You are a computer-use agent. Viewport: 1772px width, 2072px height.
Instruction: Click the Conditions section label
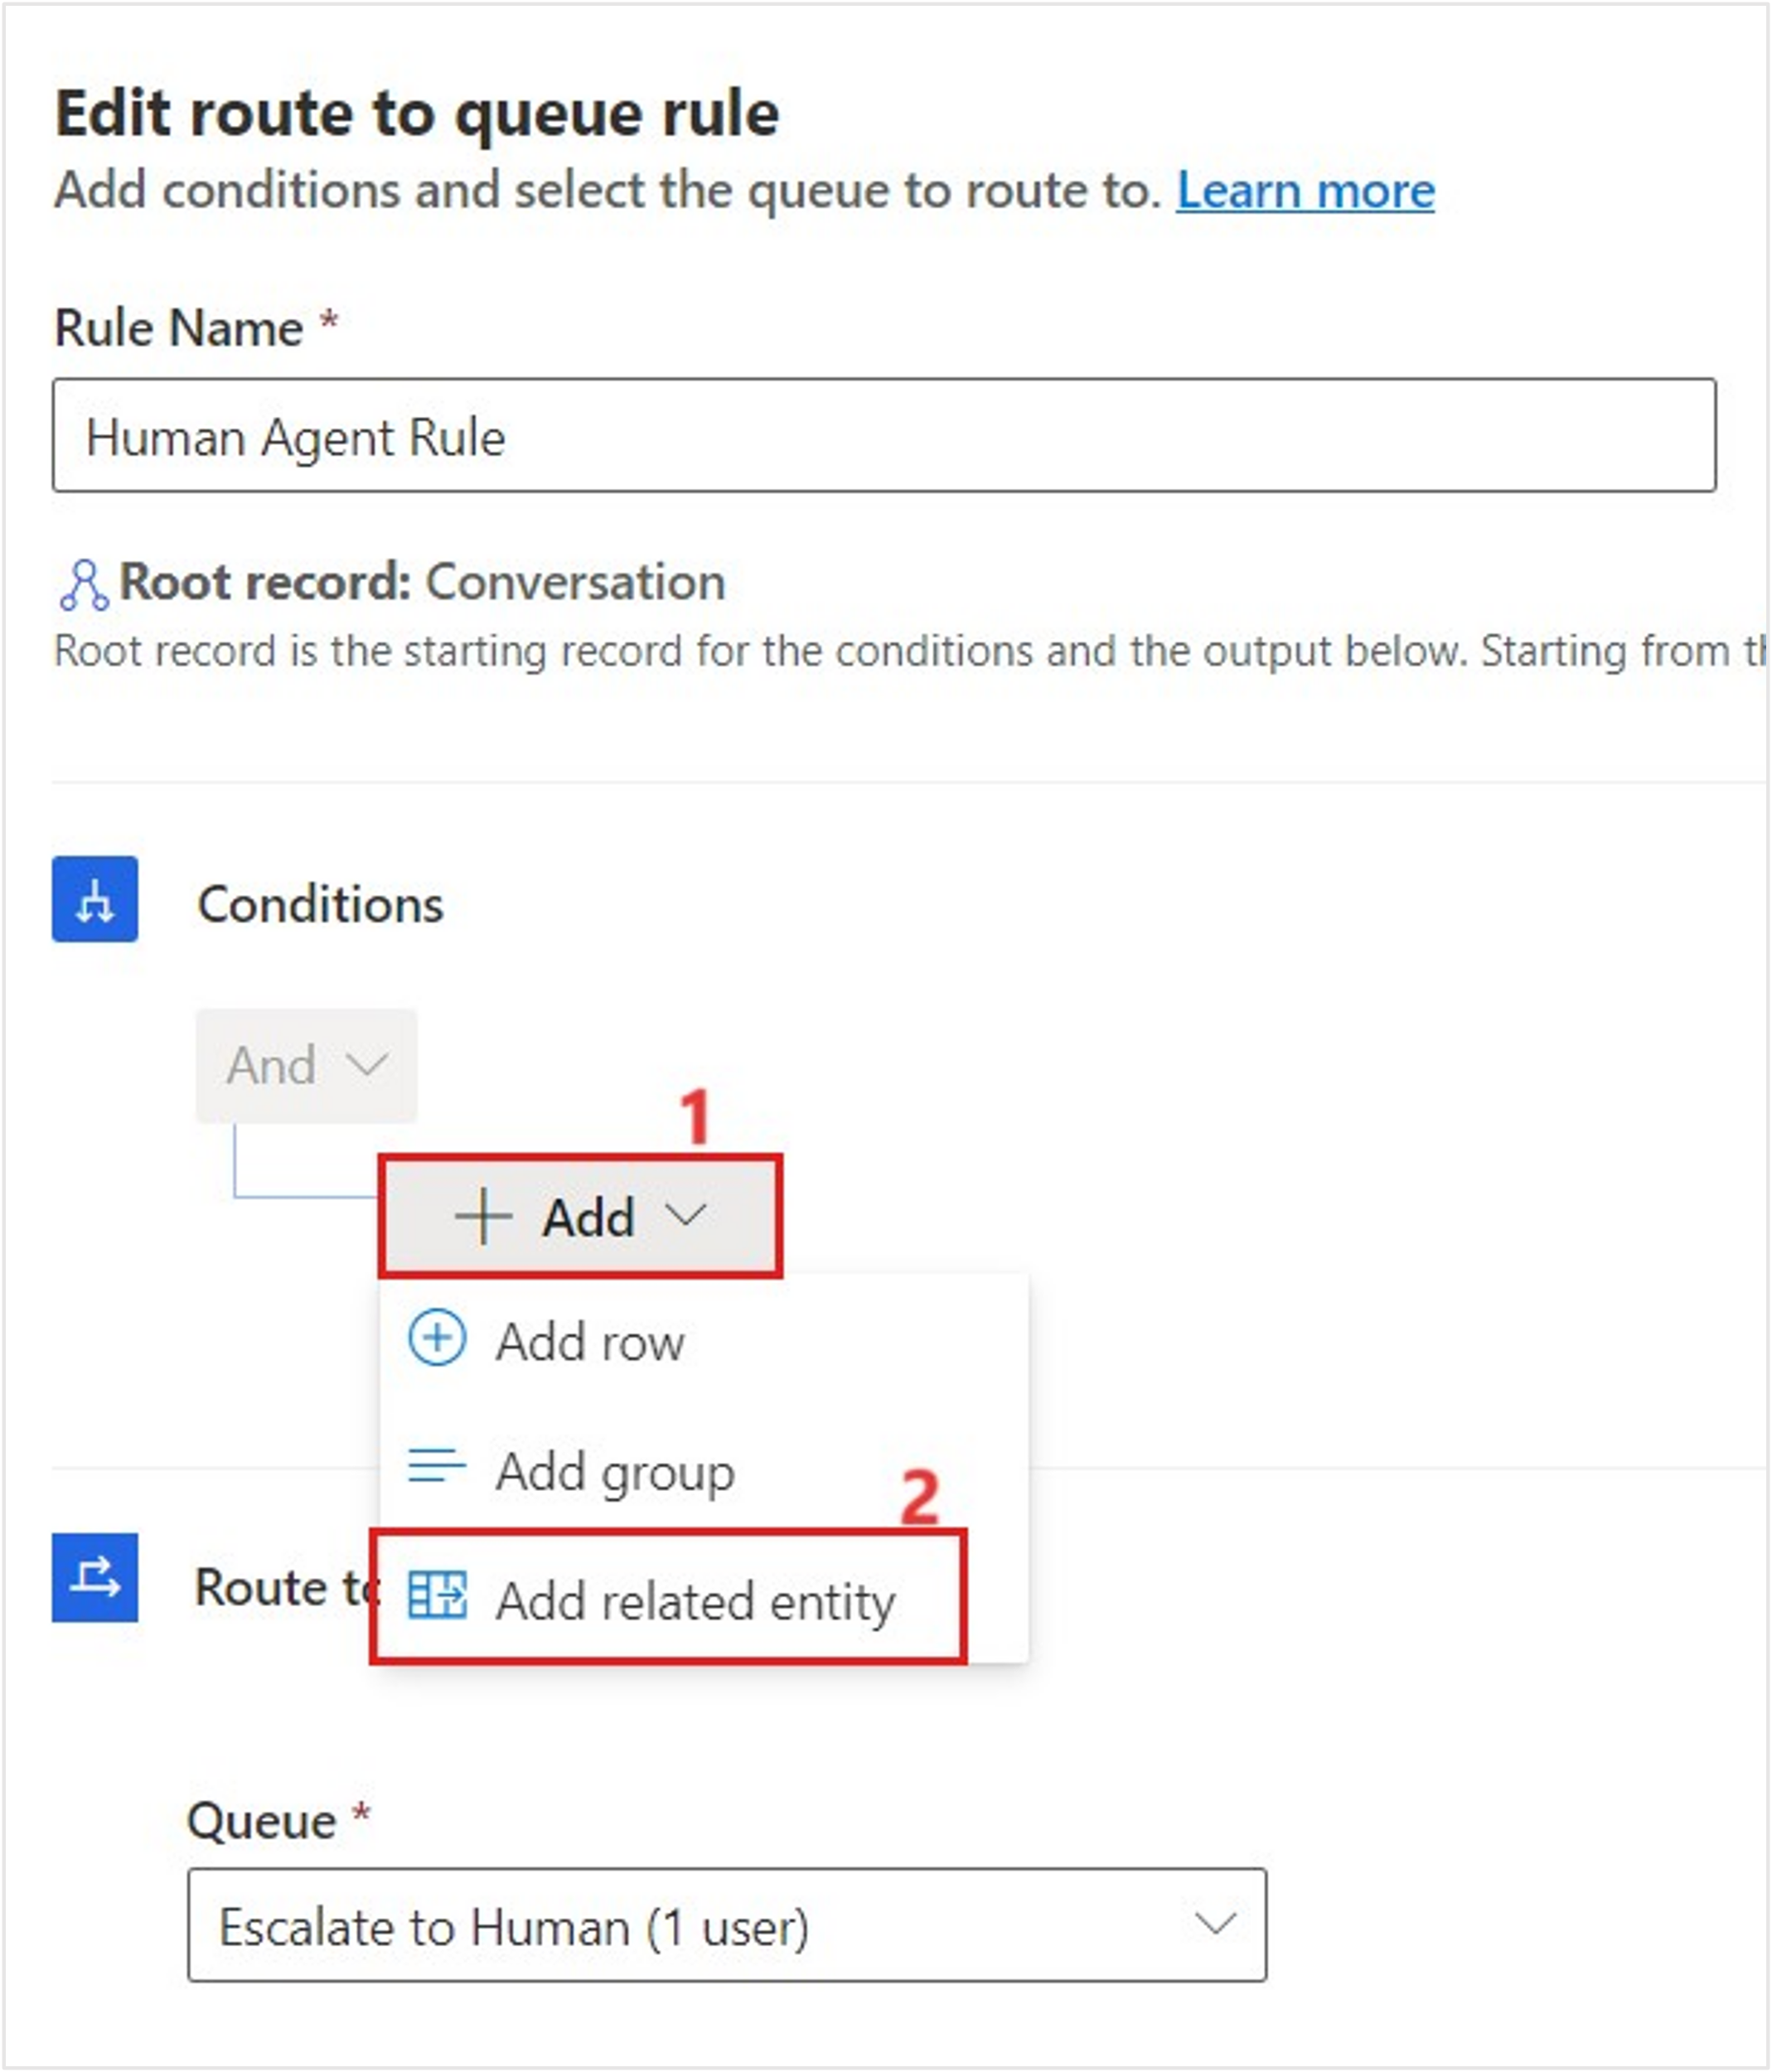(x=320, y=904)
